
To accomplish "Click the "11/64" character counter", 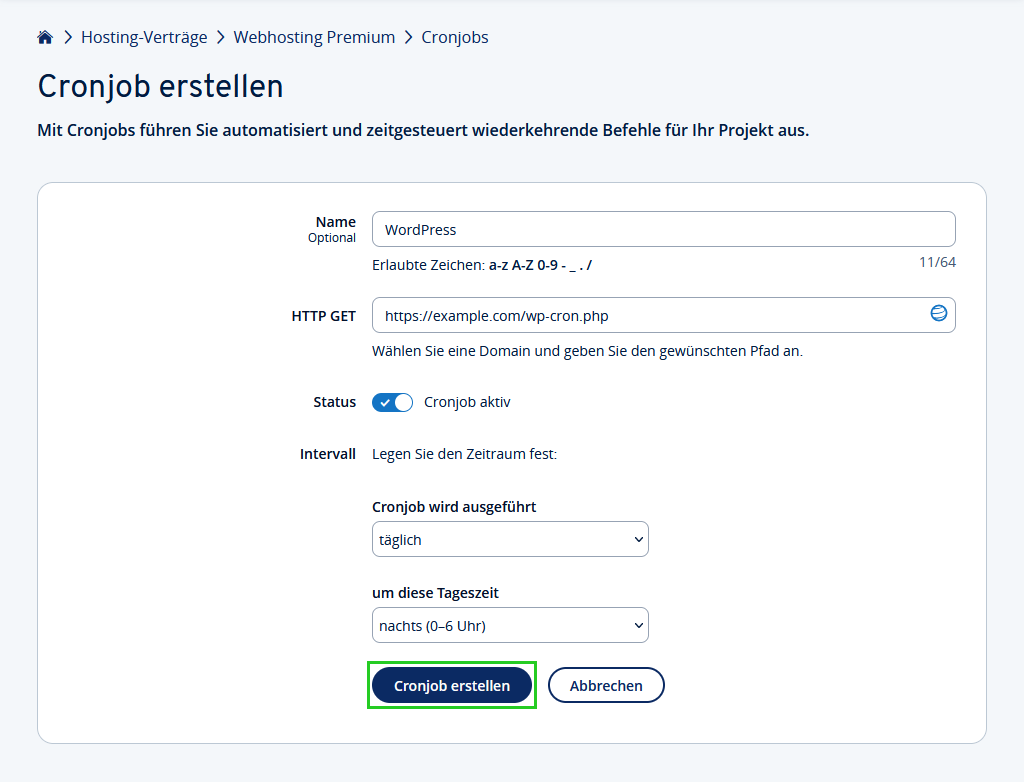I will pos(937,263).
